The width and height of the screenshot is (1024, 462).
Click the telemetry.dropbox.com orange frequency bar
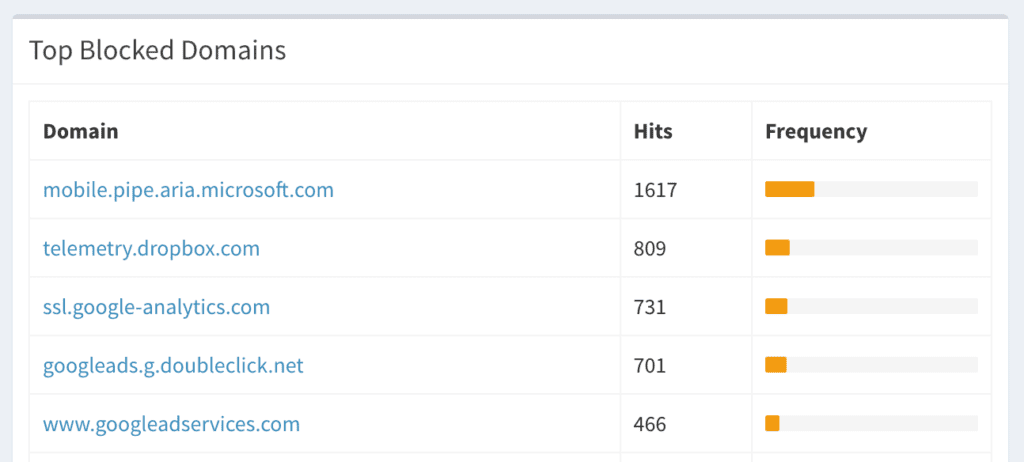click(x=777, y=248)
